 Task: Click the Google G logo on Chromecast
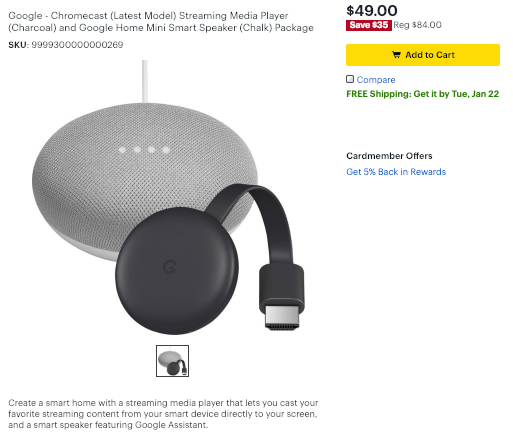point(170,267)
